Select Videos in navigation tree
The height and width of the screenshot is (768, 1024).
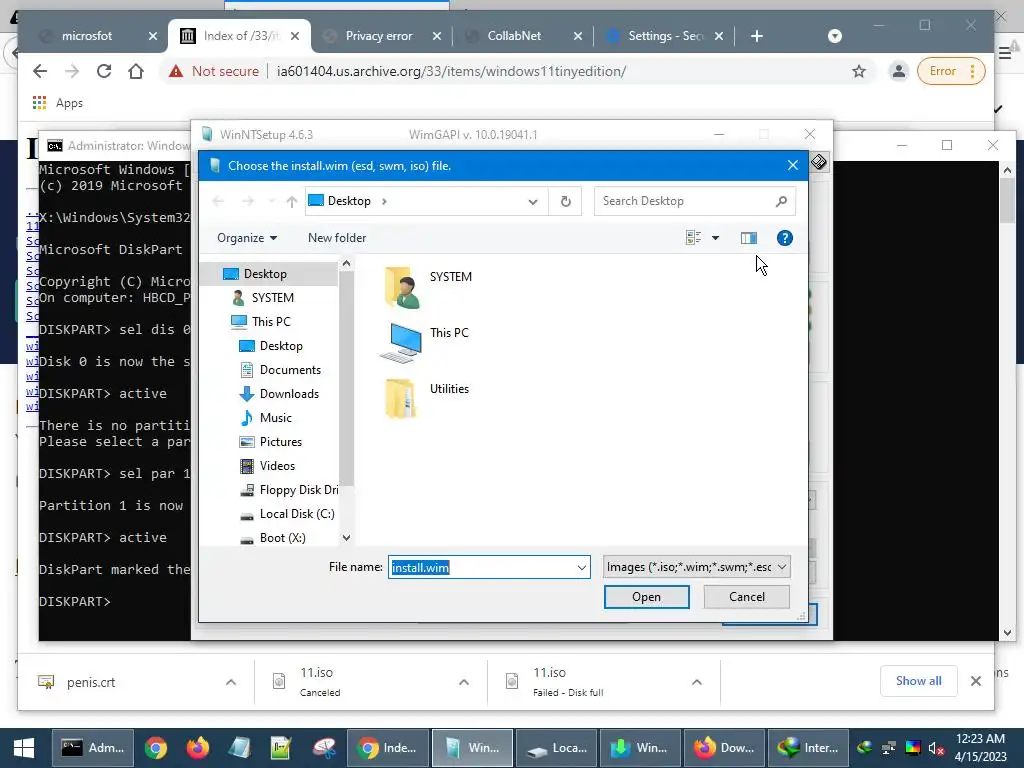[276, 466]
